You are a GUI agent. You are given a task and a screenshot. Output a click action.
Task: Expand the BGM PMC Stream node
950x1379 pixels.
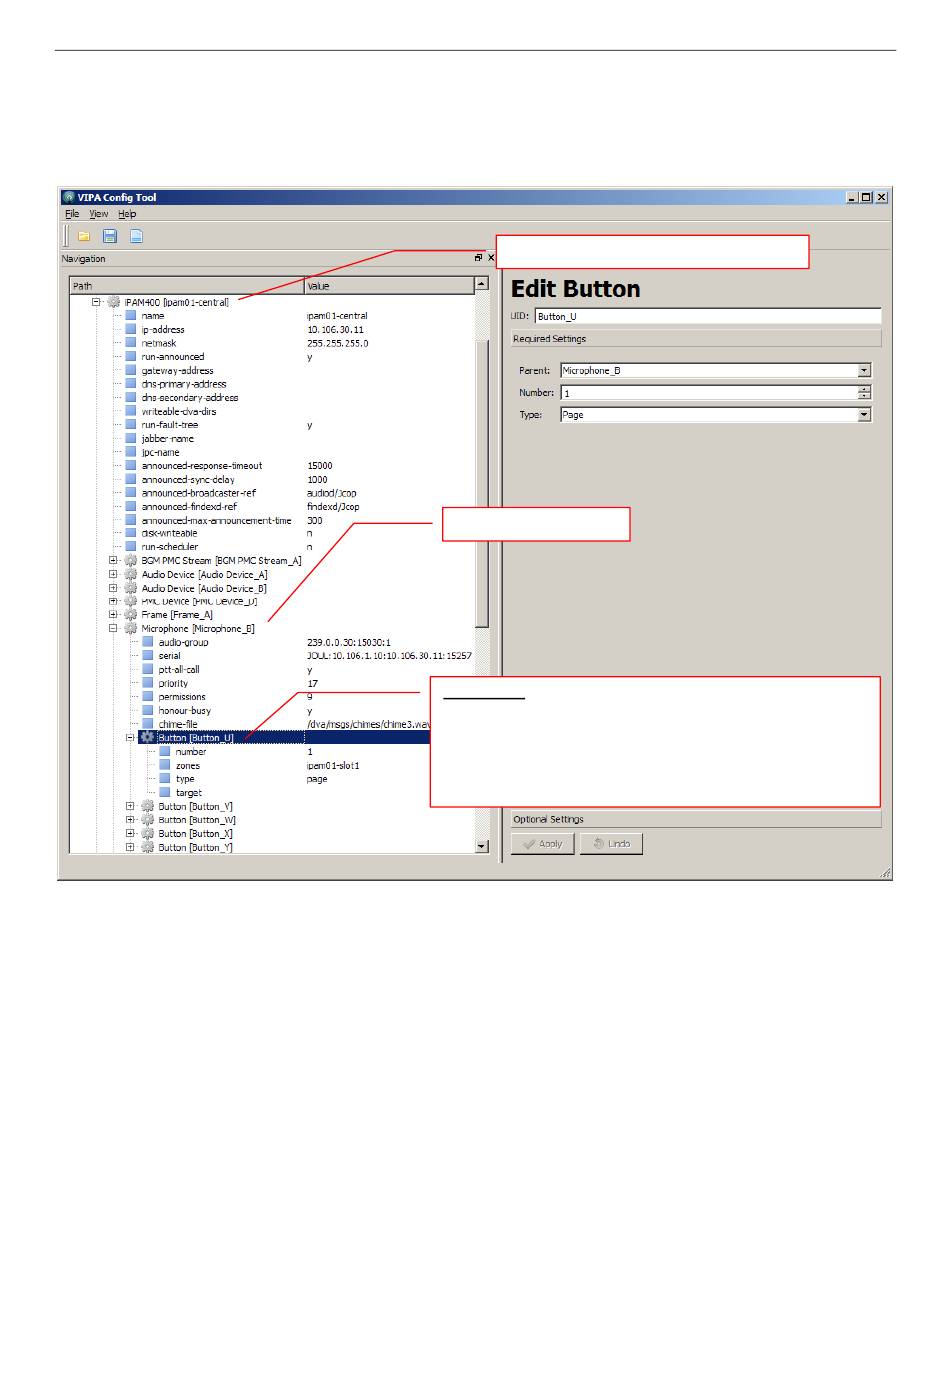[x=114, y=561]
